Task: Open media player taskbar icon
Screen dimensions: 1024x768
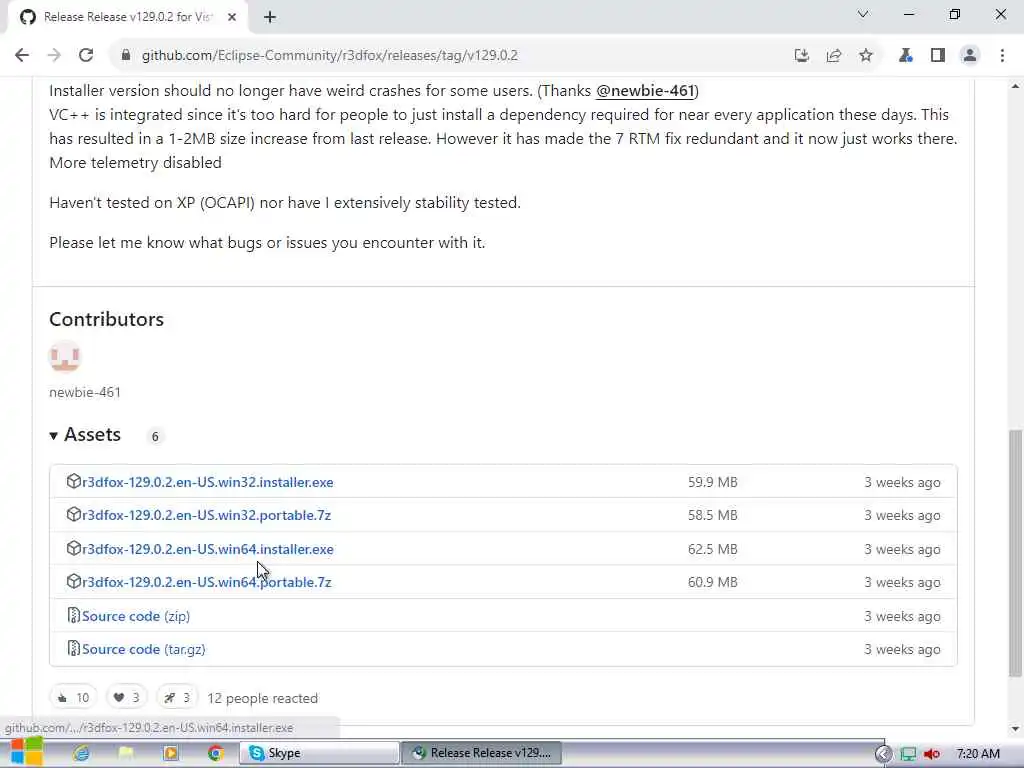Action: (x=171, y=753)
